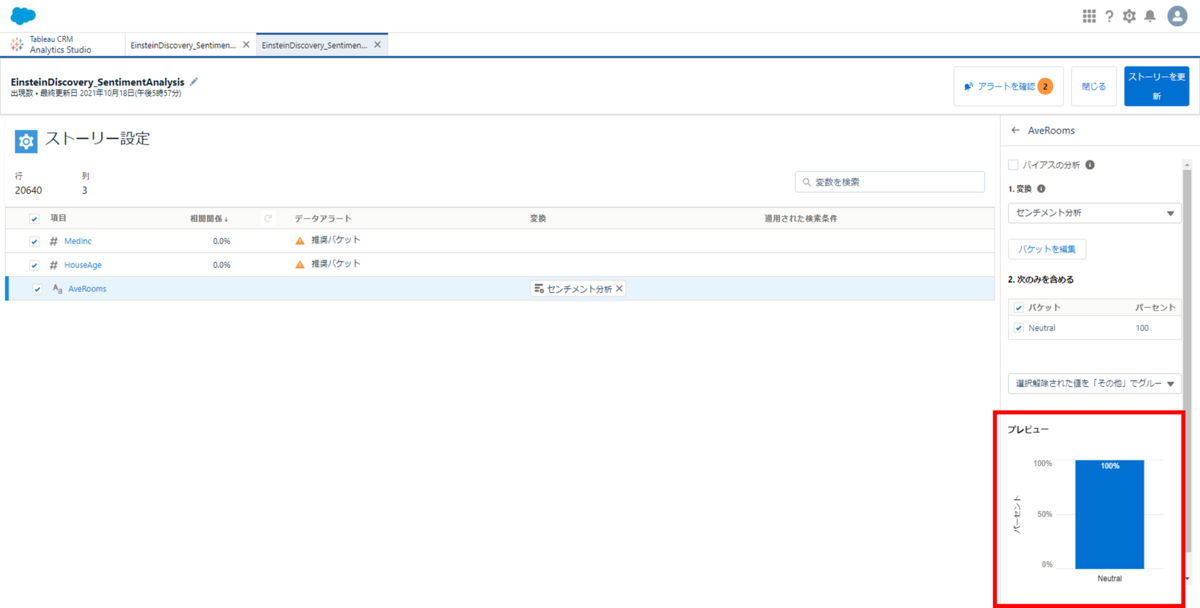The height and width of the screenshot is (608, 1200).
Task: Edit story name with pencil icon
Action: tap(194, 81)
